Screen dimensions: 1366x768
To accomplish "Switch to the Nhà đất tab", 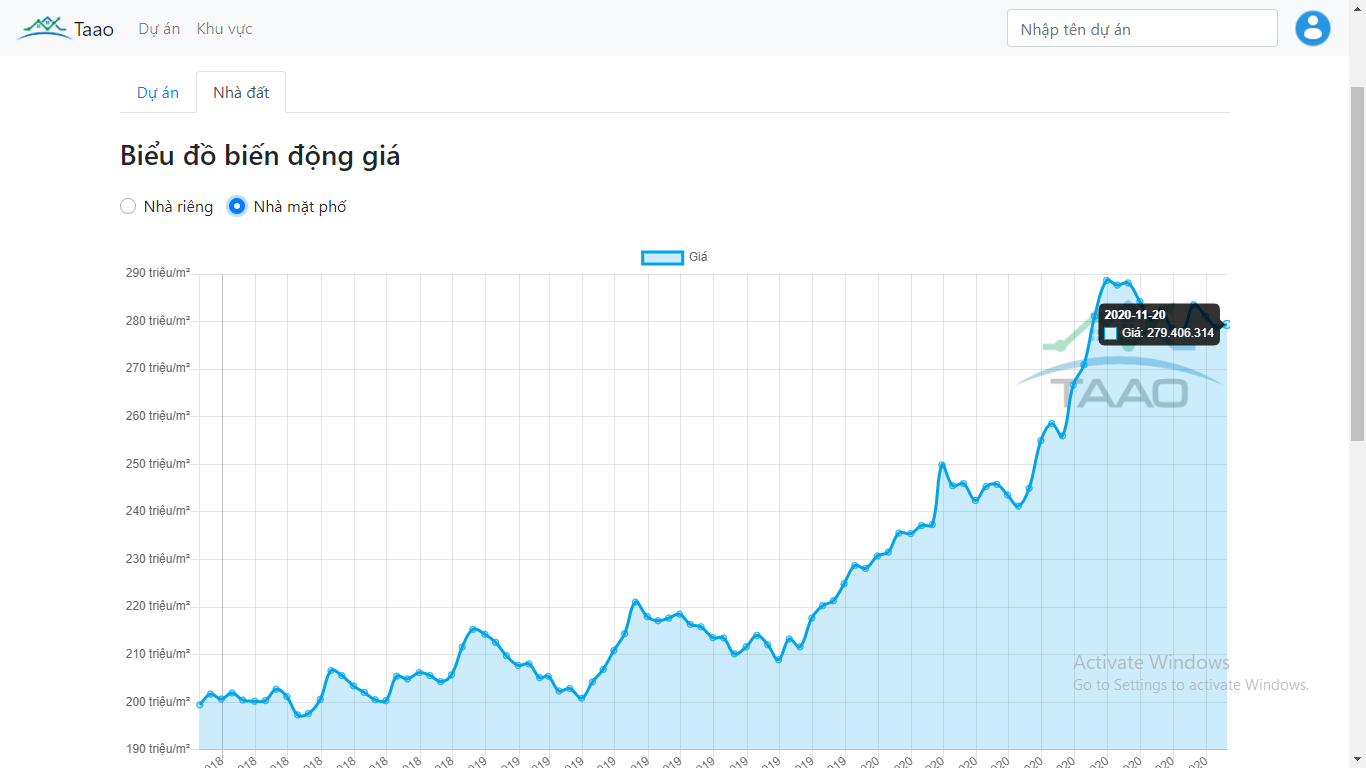I will [x=241, y=92].
